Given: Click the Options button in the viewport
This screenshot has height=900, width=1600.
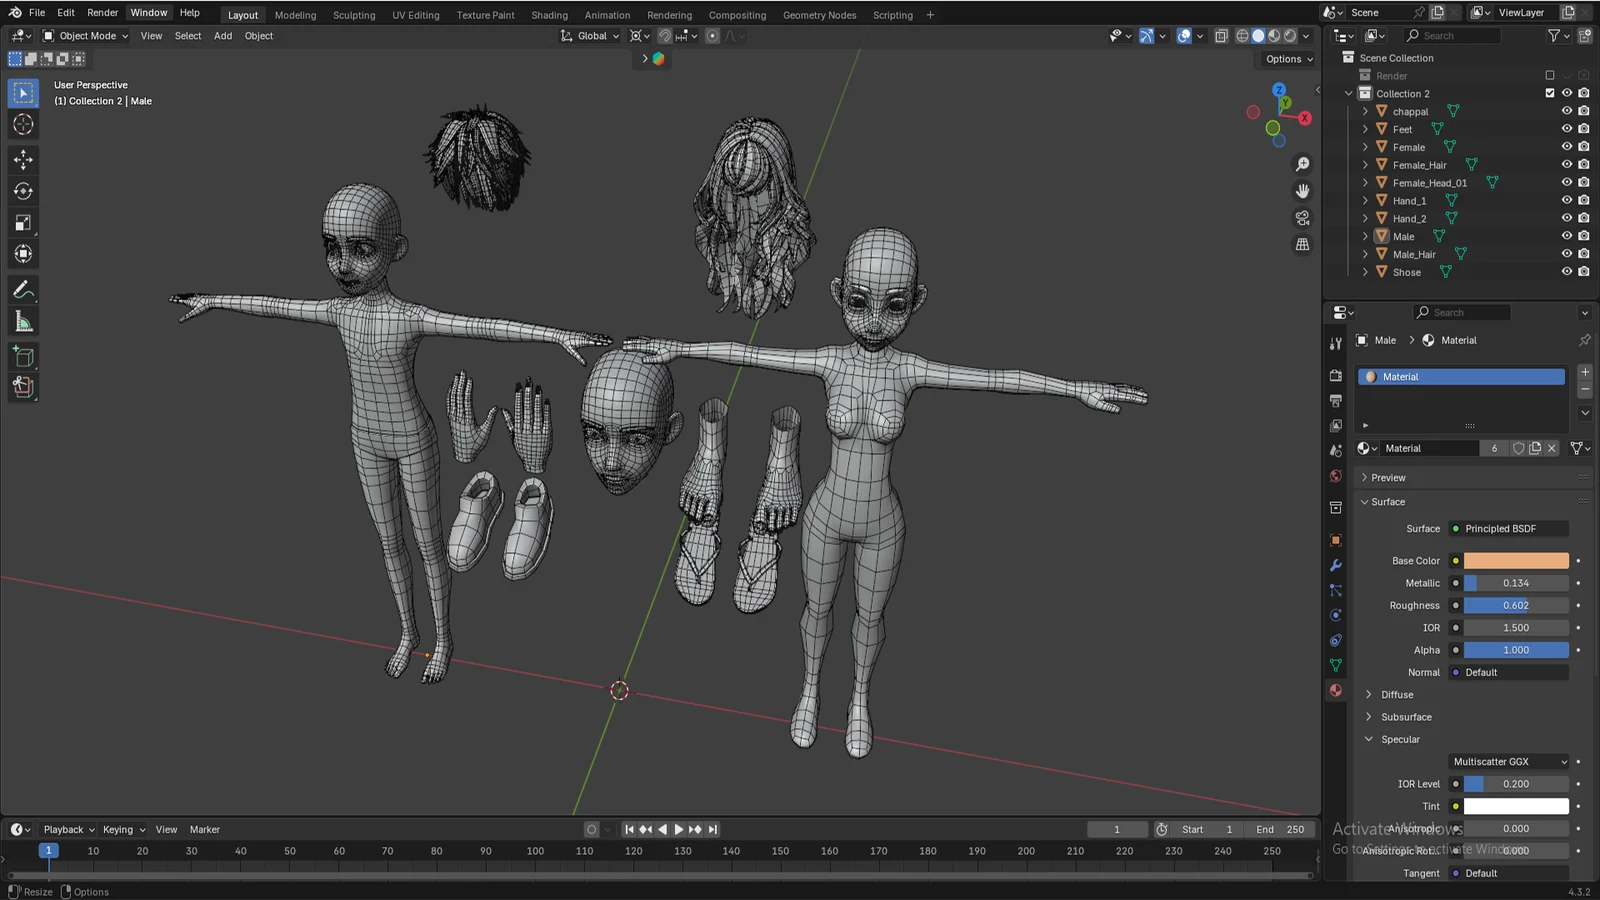Looking at the screenshot, I should coord(1286,58).
